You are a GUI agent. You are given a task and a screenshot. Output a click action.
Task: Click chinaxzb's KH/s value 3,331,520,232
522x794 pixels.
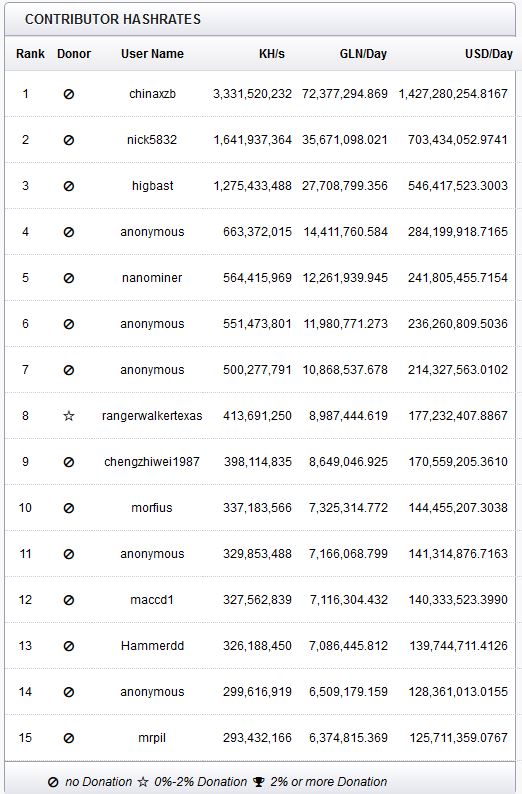click(x=252, y=94)
